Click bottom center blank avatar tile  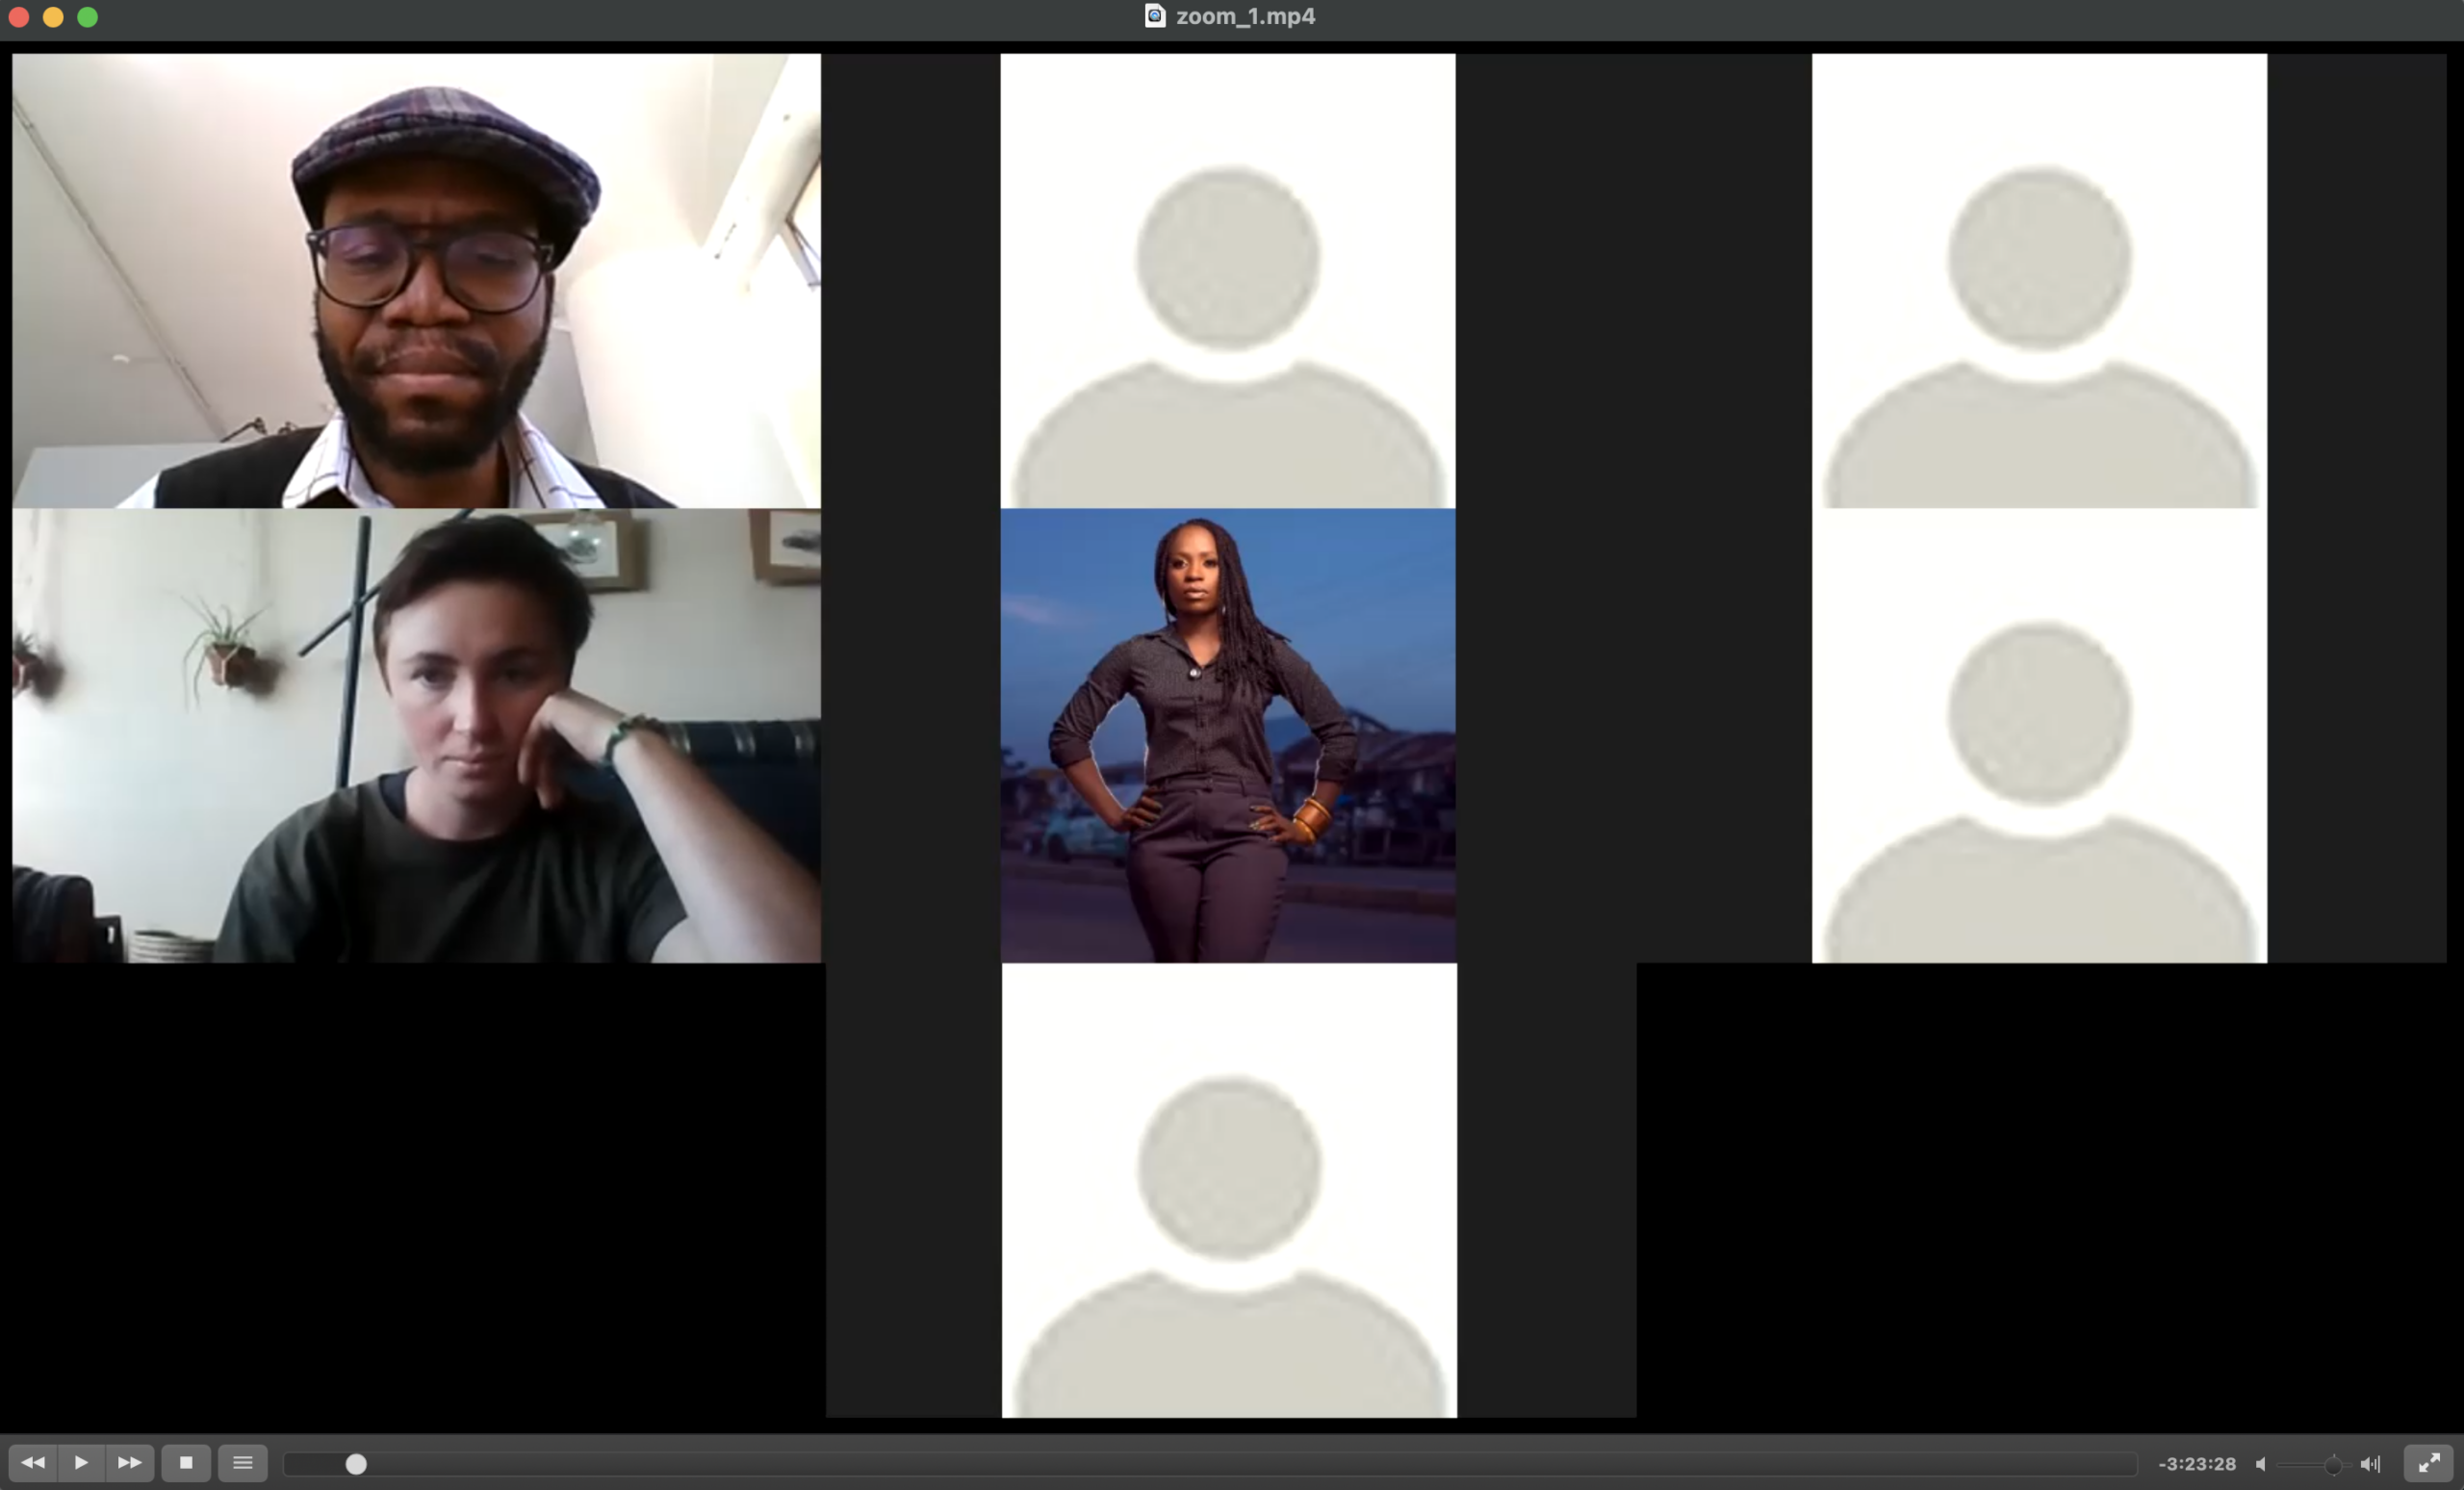tap(1229, 1190)
